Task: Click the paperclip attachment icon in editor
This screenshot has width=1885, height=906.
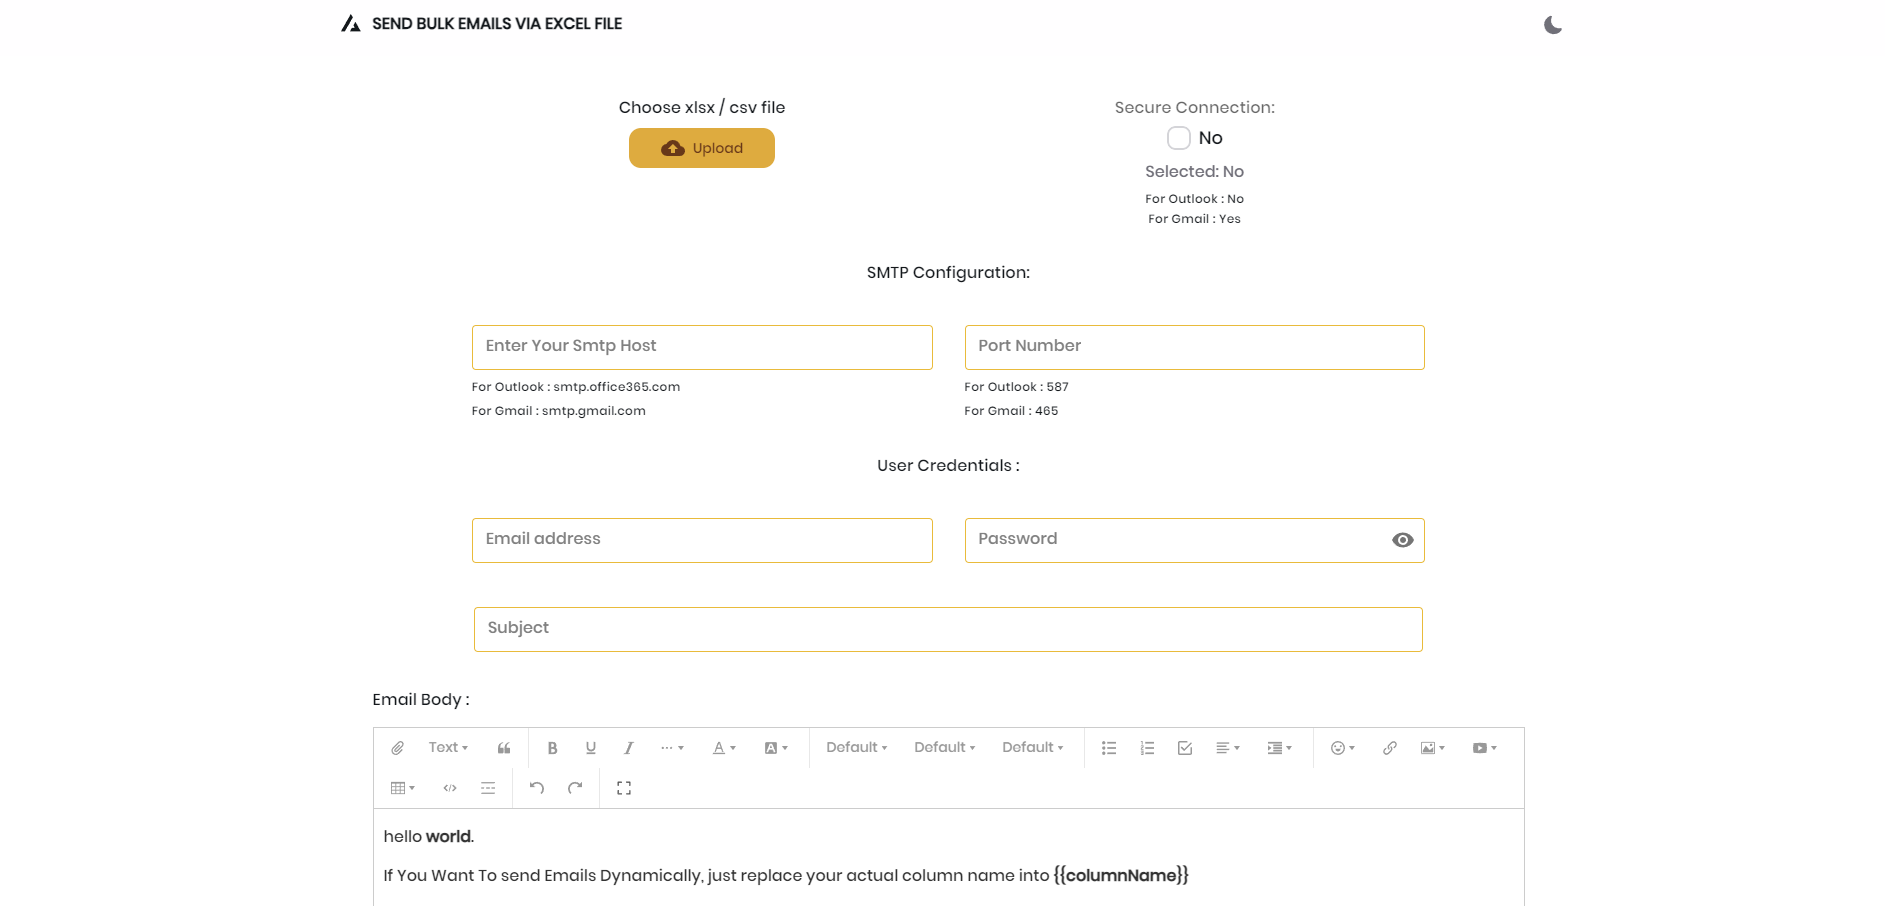Action: click(398, 748)
